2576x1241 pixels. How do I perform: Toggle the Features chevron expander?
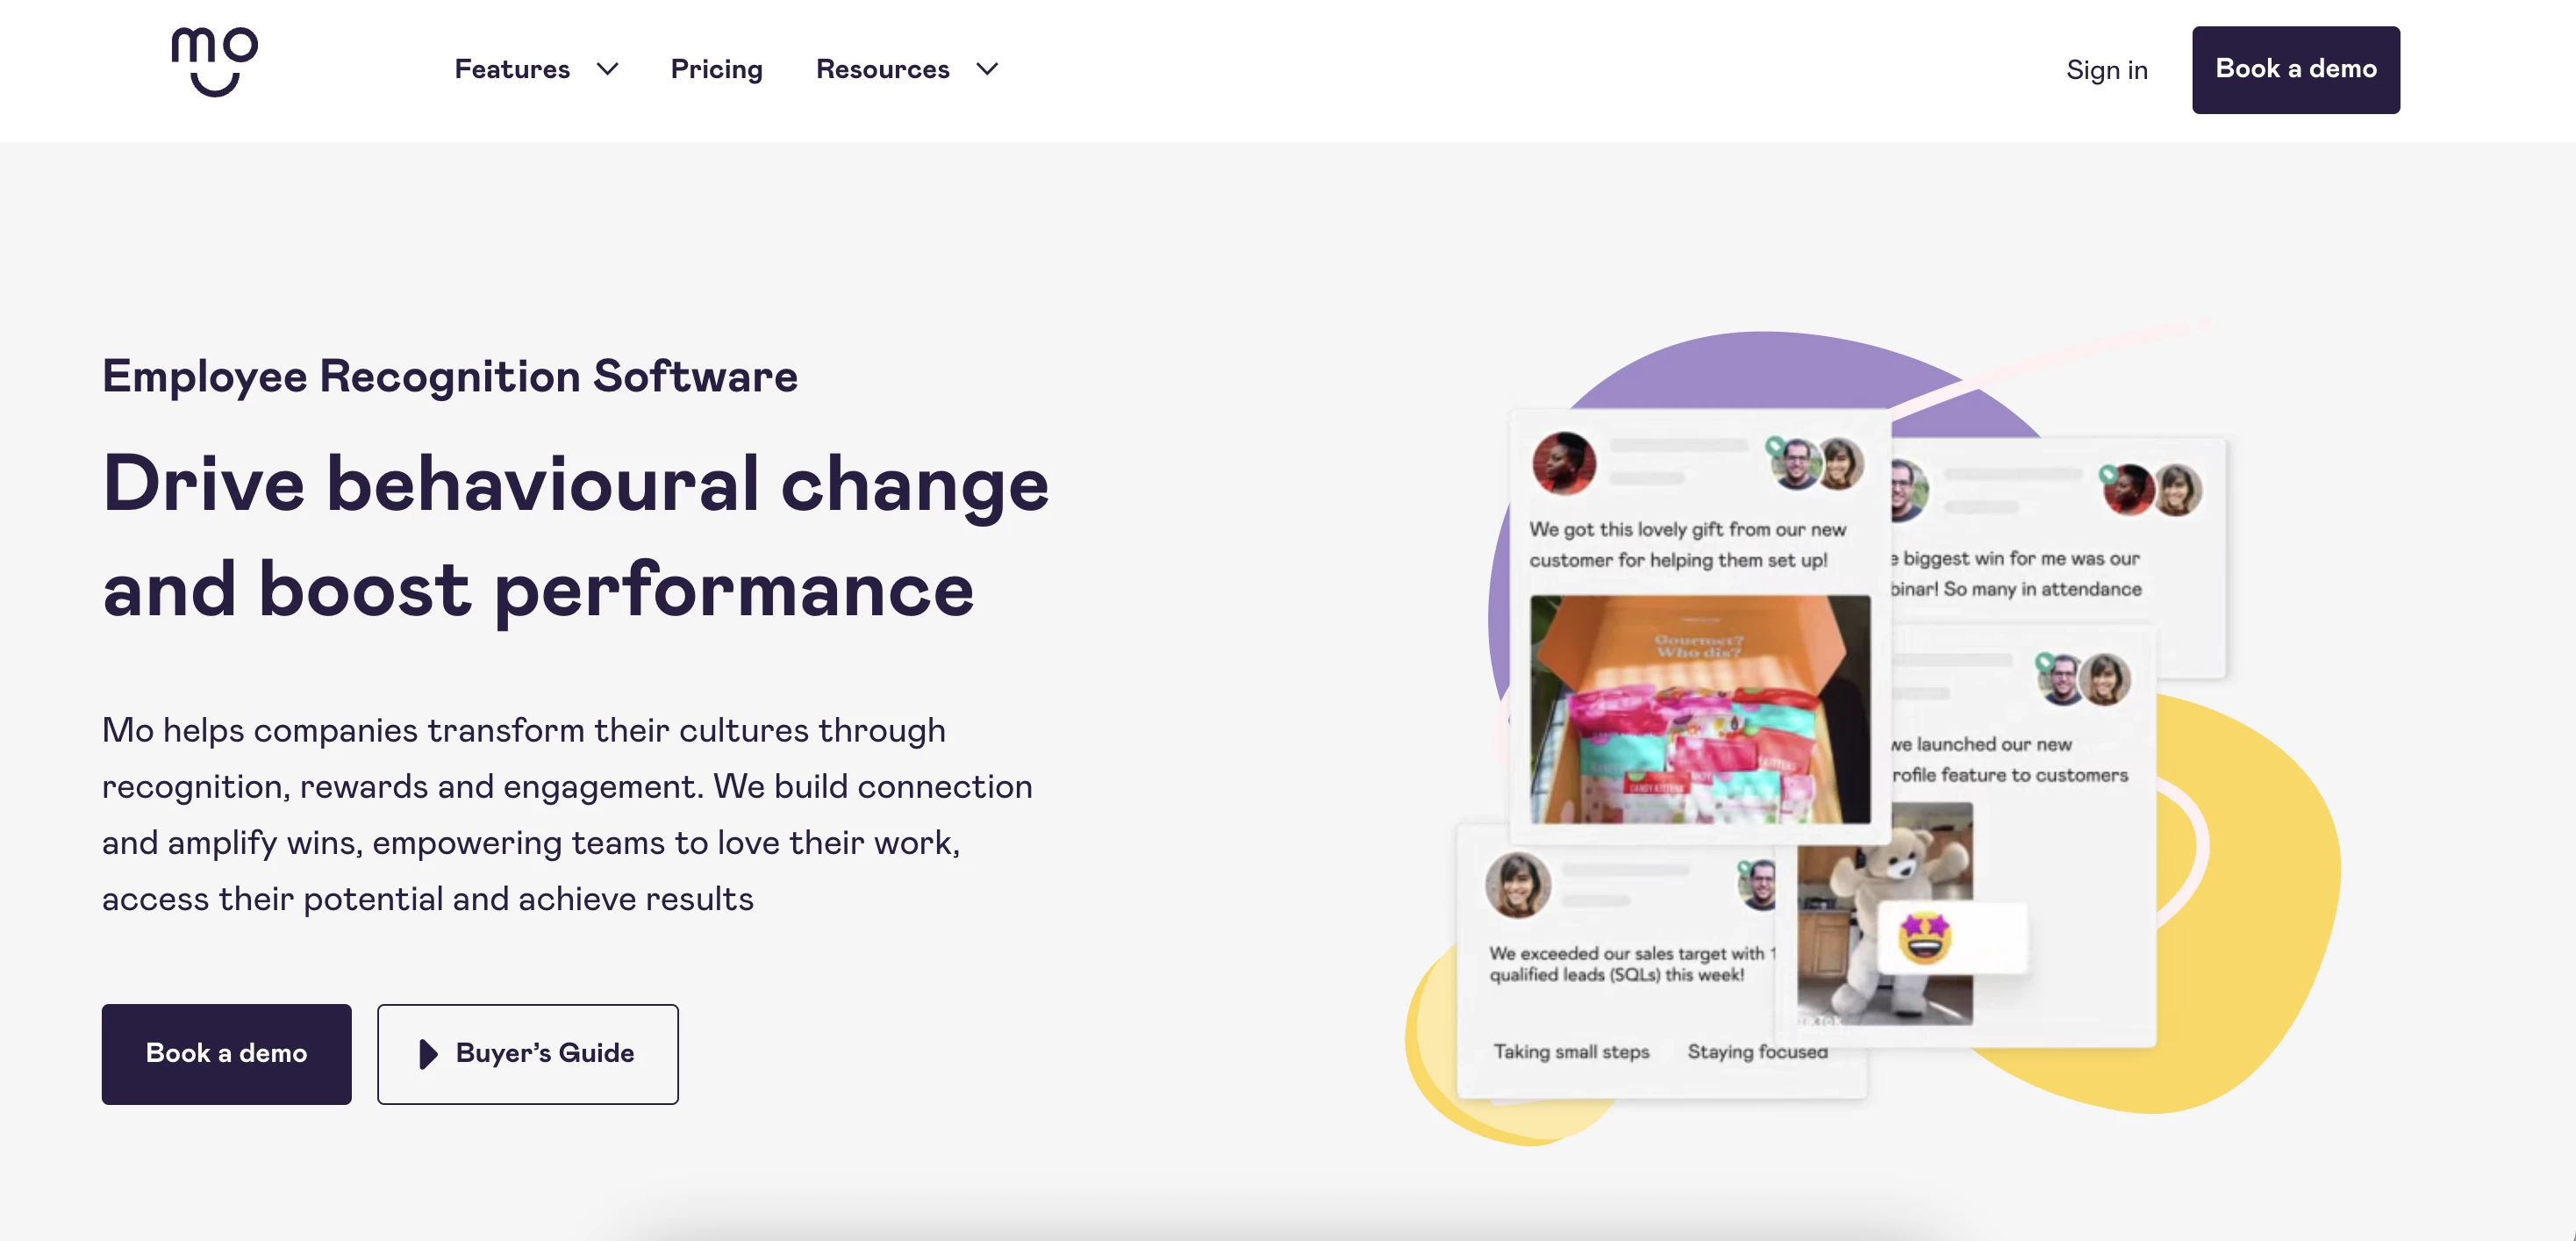(x=610, y=69)
